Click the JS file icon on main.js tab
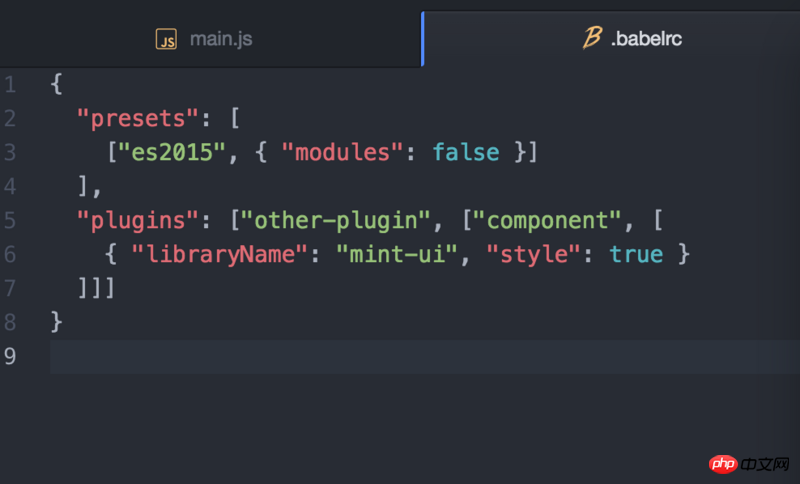The width and height of the screenshot is (800, 484). [166, 39]
